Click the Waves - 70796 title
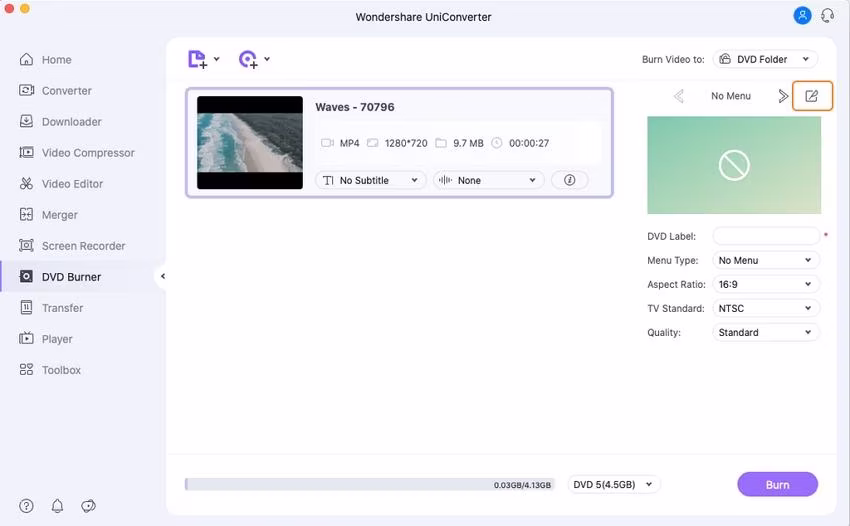The height and width of the screenshot is (526, 850). 355,107
